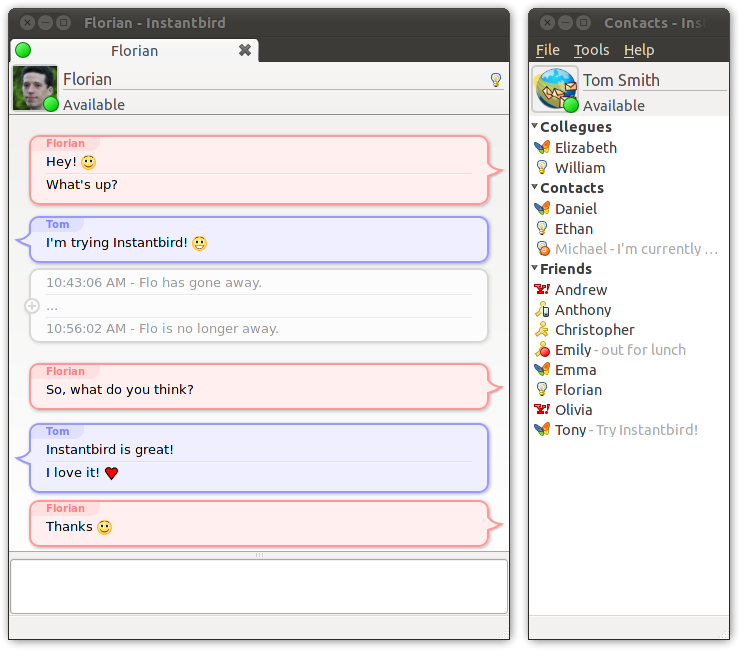Viewport: 740px width, 650px height.
Task: Click the AIM mobile icon beside Anthony
Action: pos(542,309)
